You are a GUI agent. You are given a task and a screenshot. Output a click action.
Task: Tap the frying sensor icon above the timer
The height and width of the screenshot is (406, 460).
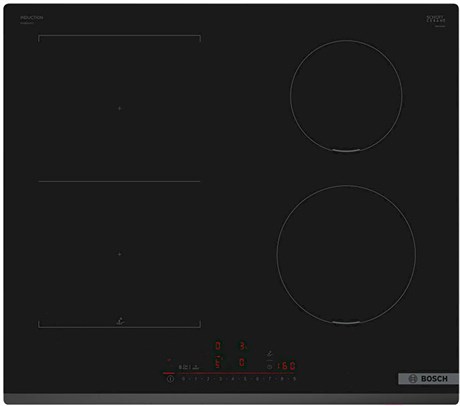(x=269, y=354)
